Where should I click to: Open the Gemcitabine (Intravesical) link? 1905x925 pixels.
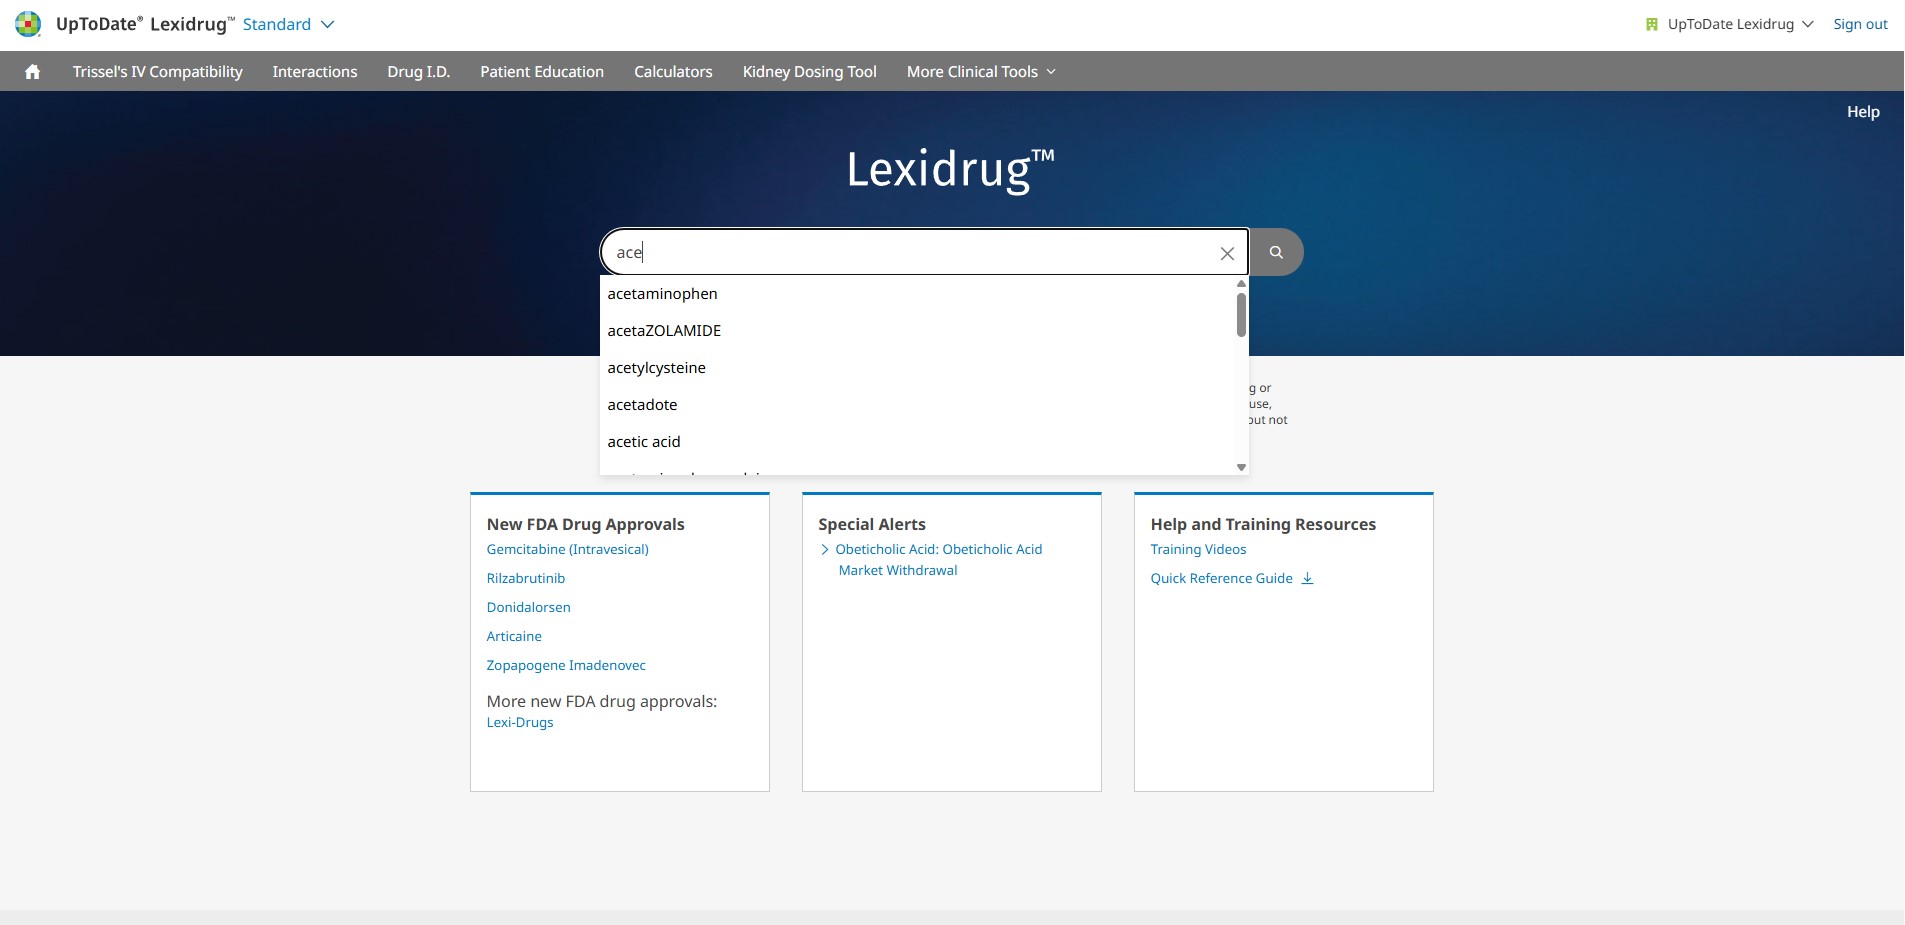pyautogui.click(x=567, y=549)
